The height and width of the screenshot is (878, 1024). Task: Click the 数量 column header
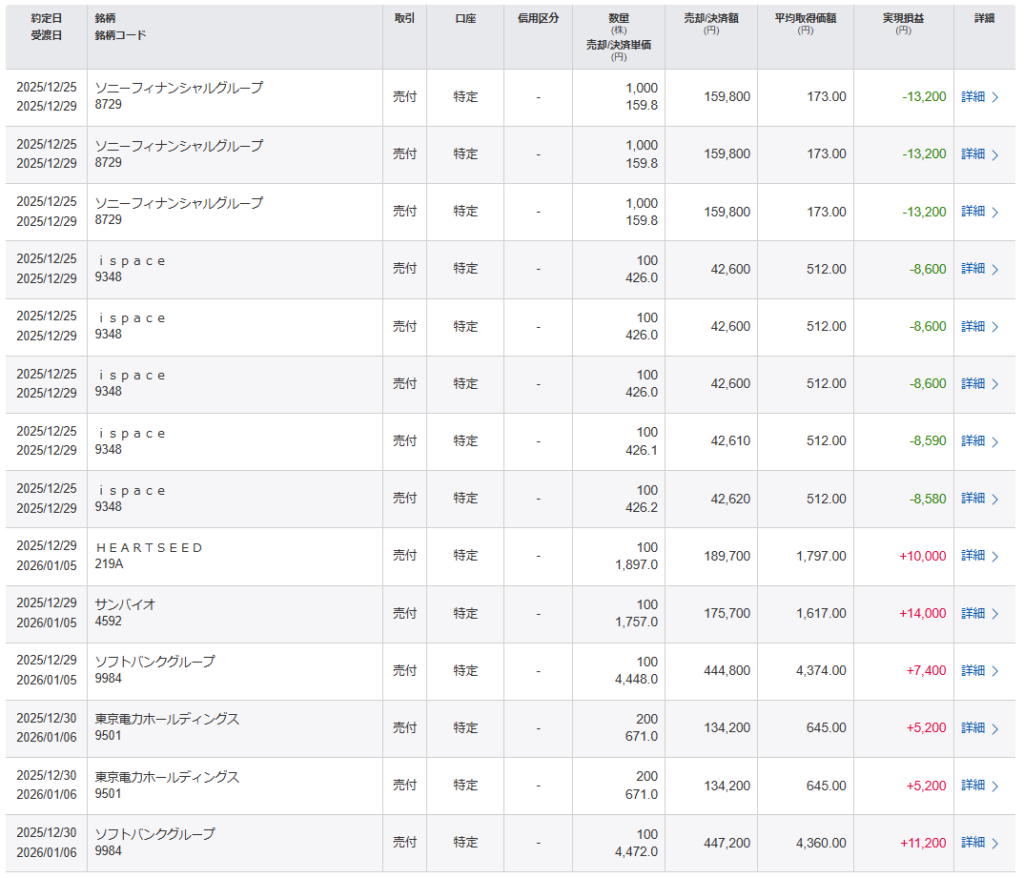pyautogui.click(x=618, y=18)
